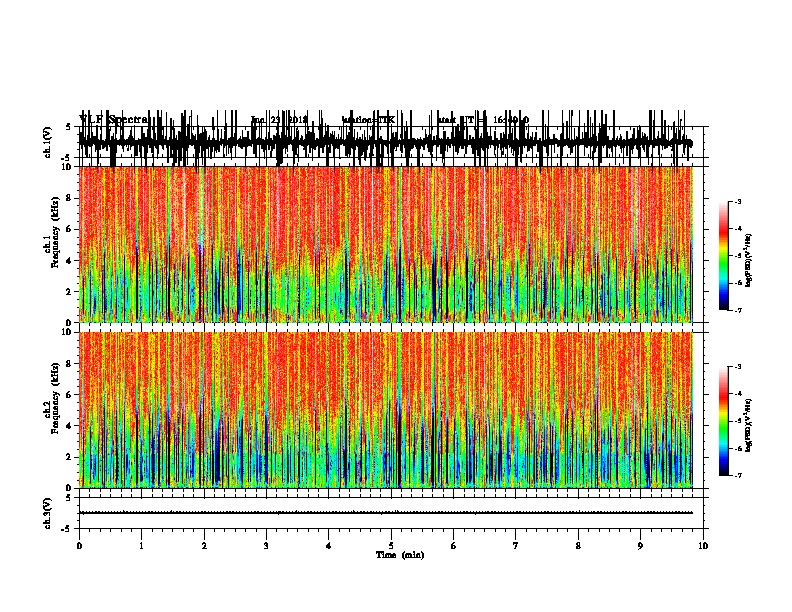The image size is (792, 612).
Task: Click the -3 label on ch.1 color bar
Action: (x=737, y=201)
